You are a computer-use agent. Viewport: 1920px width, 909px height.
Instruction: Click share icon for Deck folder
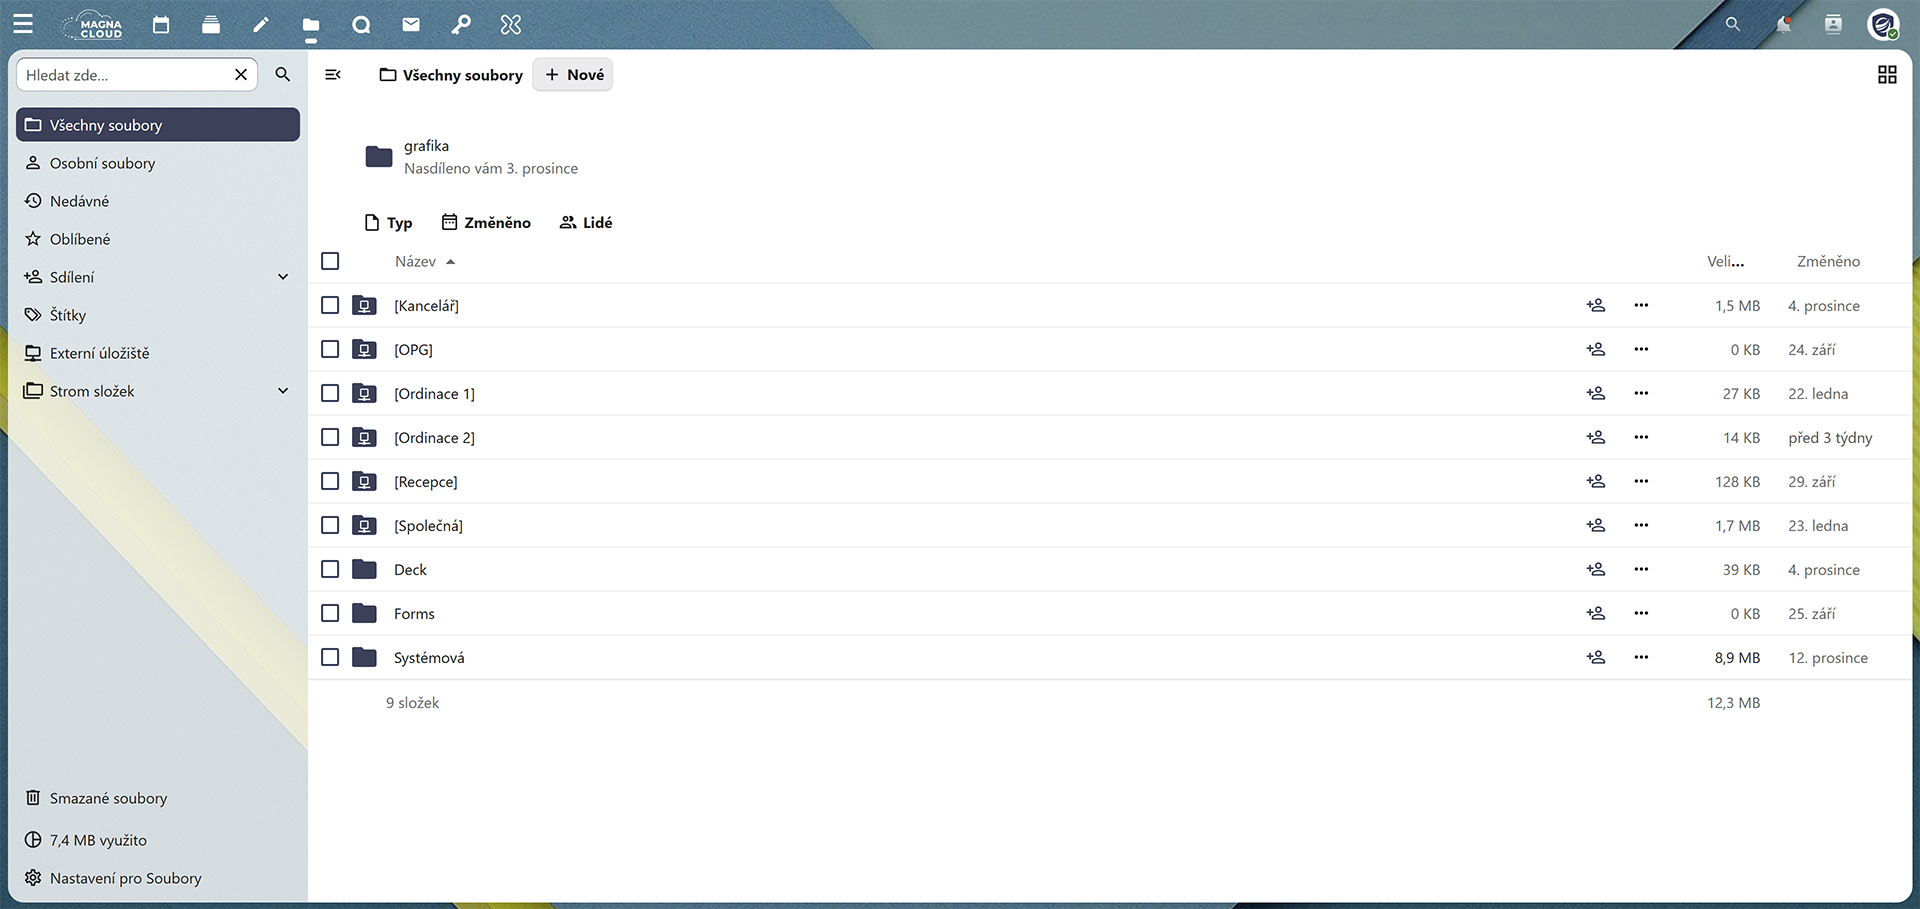point(1596,569)
